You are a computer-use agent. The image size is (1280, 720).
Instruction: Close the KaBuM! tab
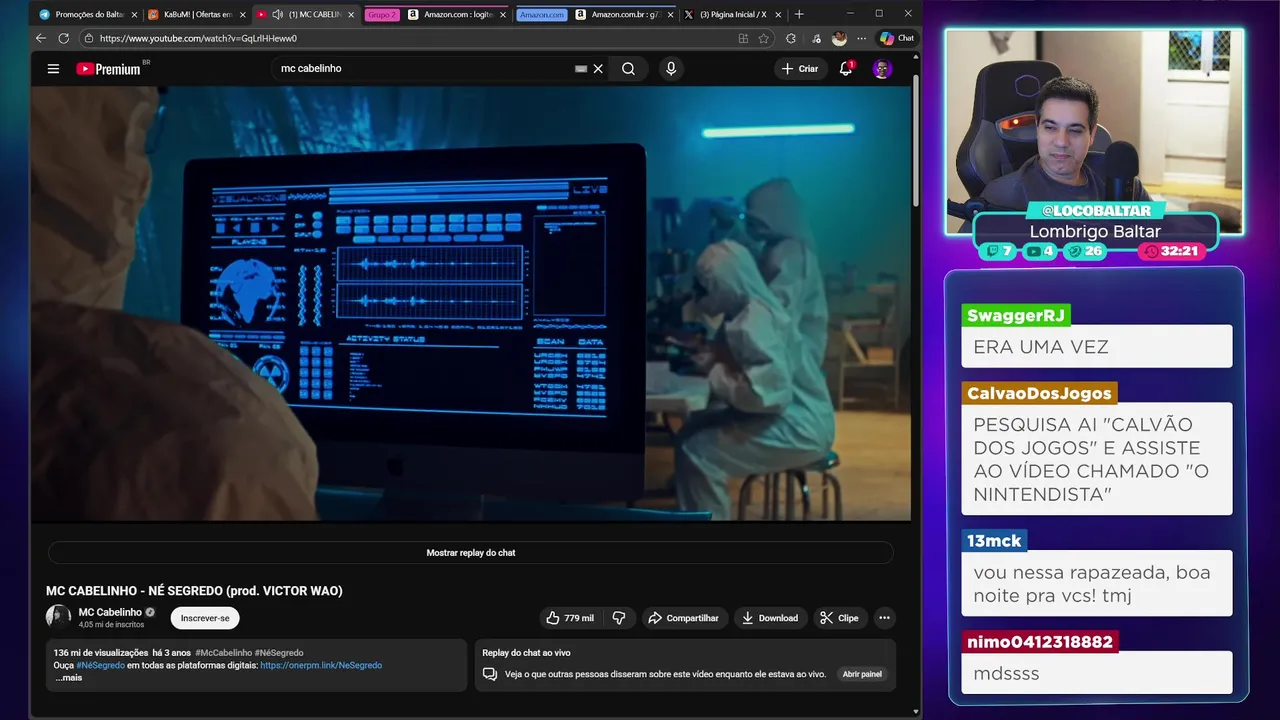tap(242, 15)
